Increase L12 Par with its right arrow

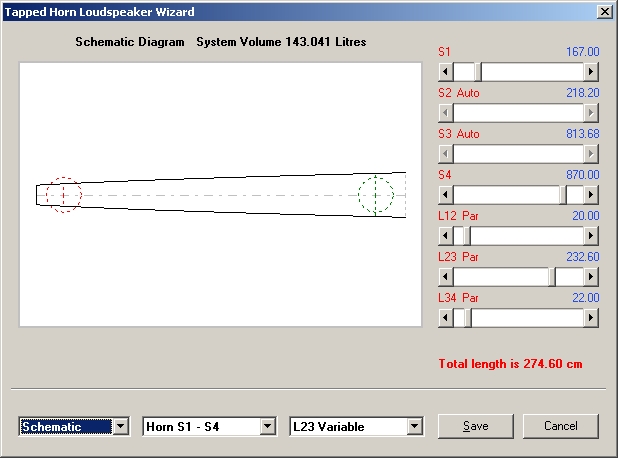click(x=590, y=236)
